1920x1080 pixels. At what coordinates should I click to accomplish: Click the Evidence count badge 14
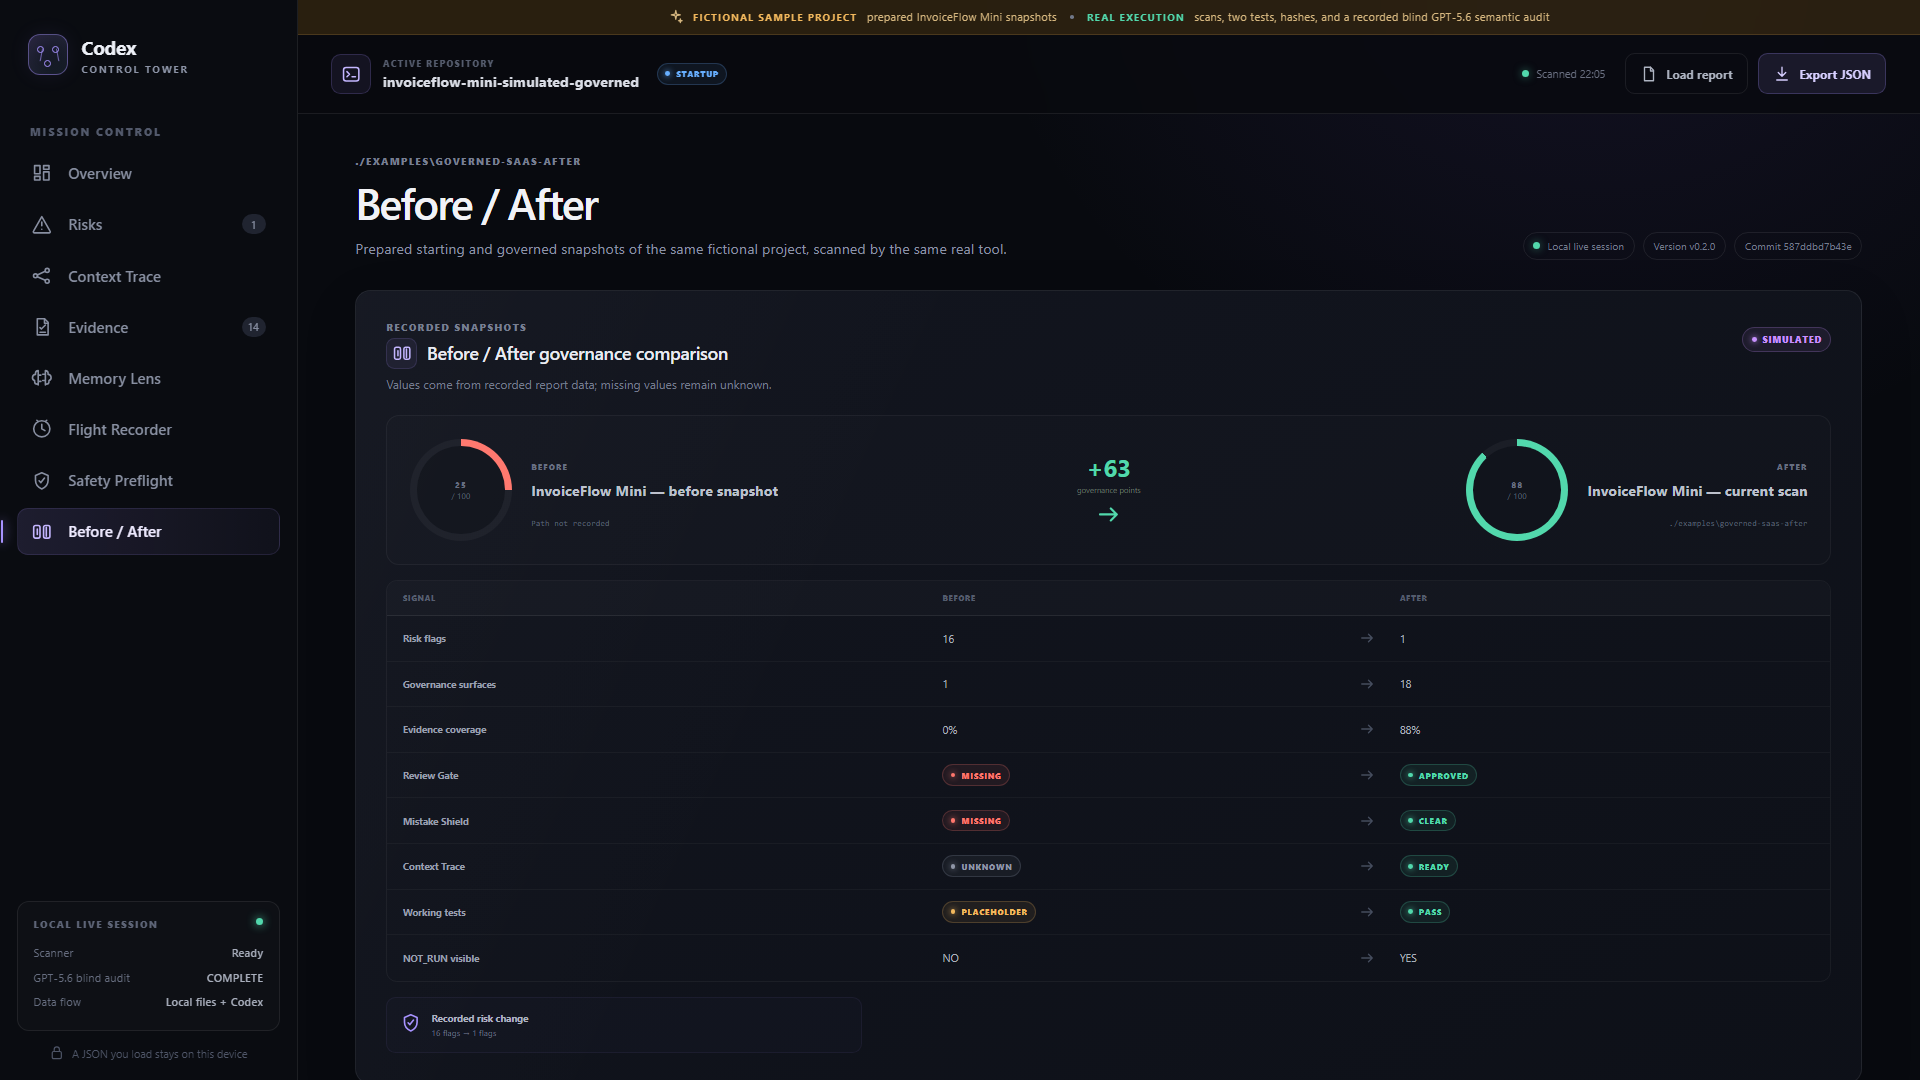coord(254,327)
